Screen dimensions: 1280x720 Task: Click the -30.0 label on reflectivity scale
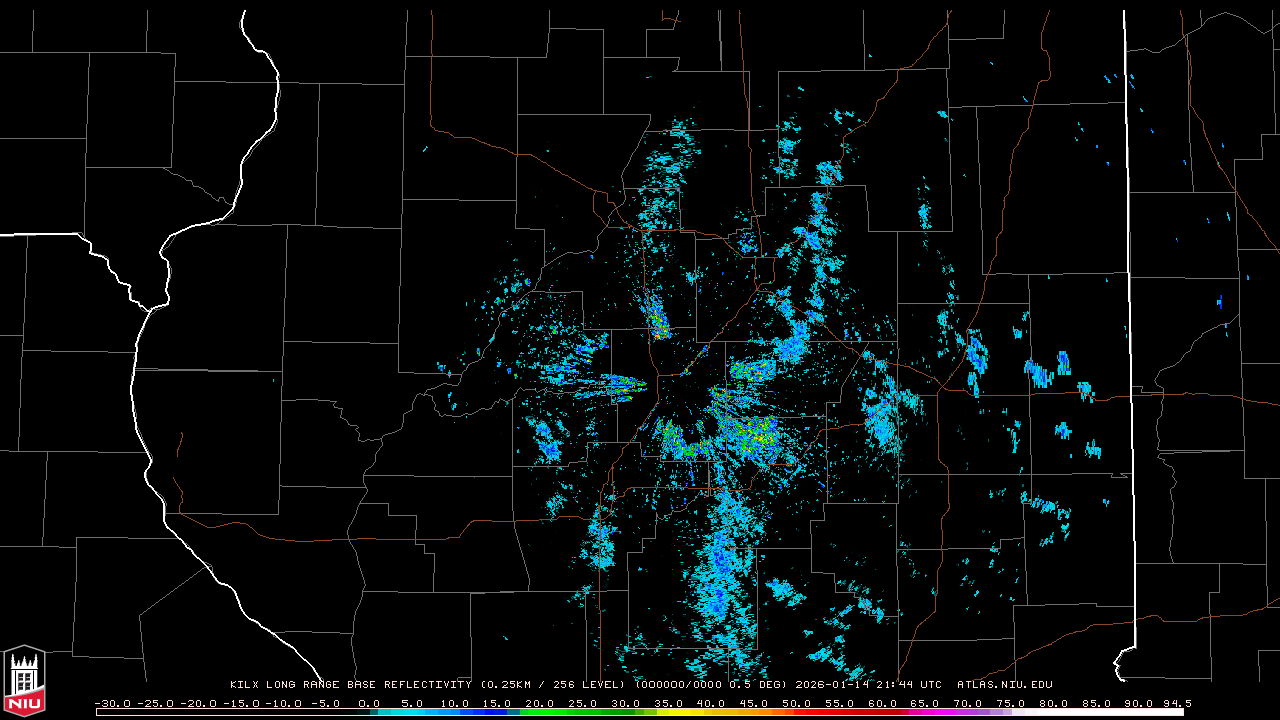pos(112,703)
